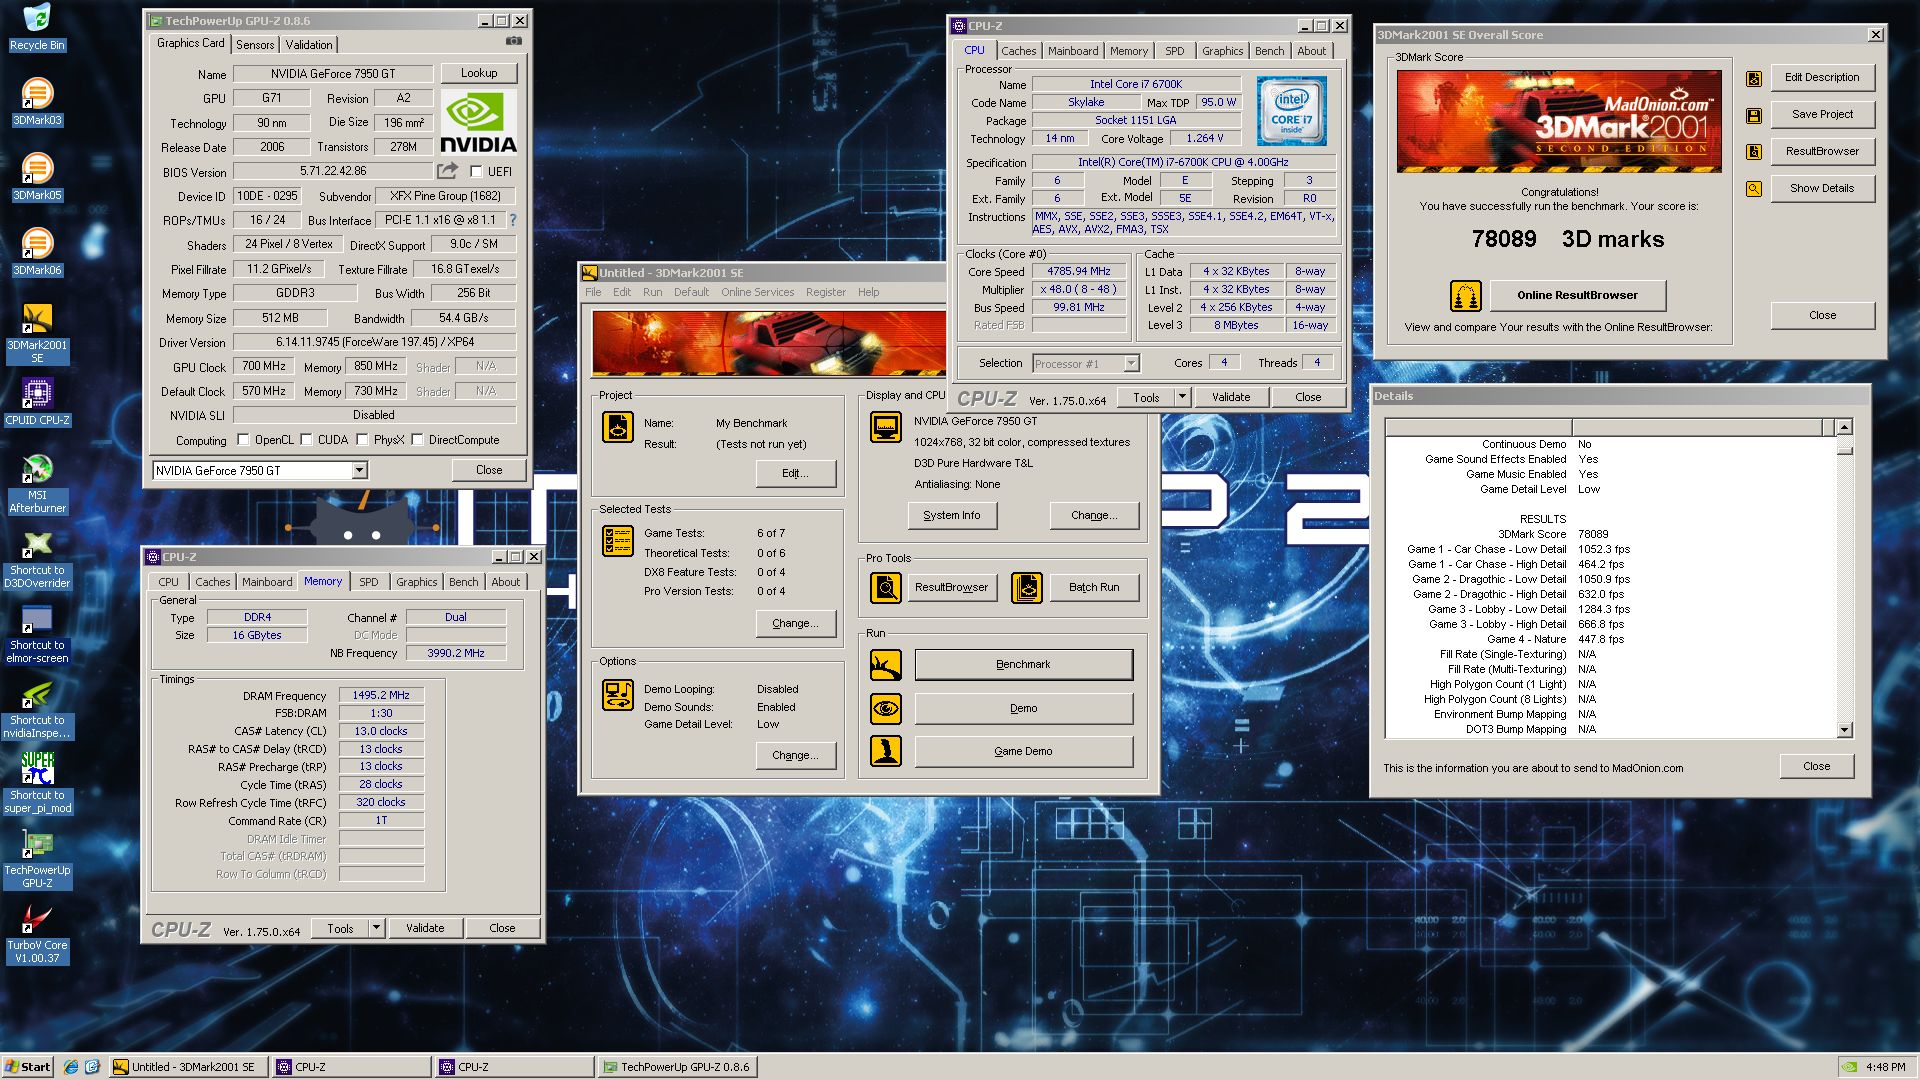Toggle the CUDA checkbox

pos(306,440)
